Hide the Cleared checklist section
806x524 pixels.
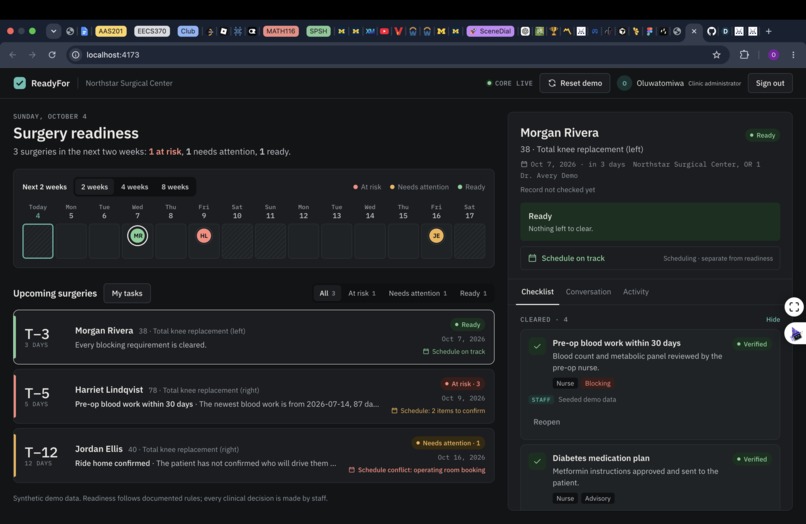coord(773,319)
